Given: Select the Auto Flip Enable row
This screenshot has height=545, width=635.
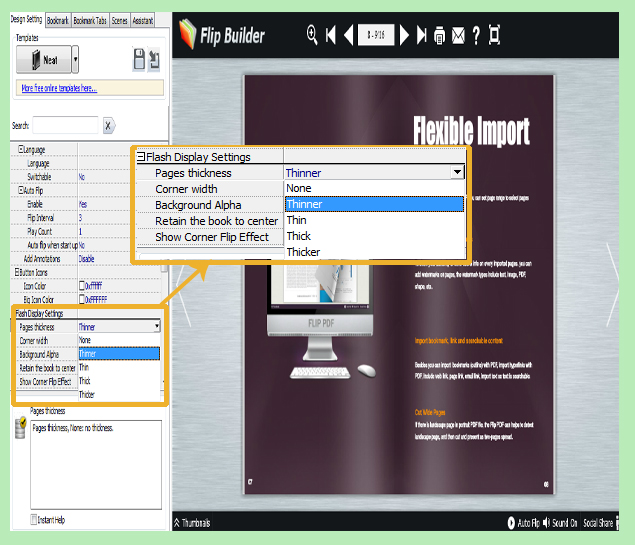Looking at the screenshot, I should pyautogui.click(x=70, y=204).
